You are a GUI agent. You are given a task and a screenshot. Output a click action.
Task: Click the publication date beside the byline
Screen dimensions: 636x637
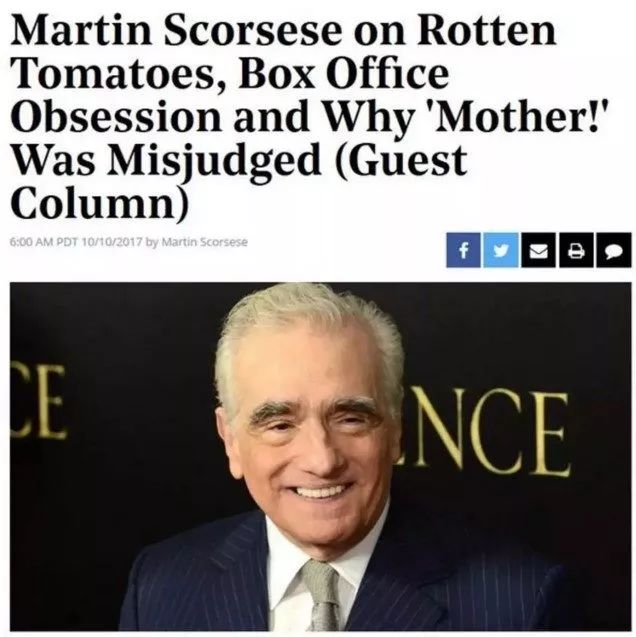click(112, 242)
